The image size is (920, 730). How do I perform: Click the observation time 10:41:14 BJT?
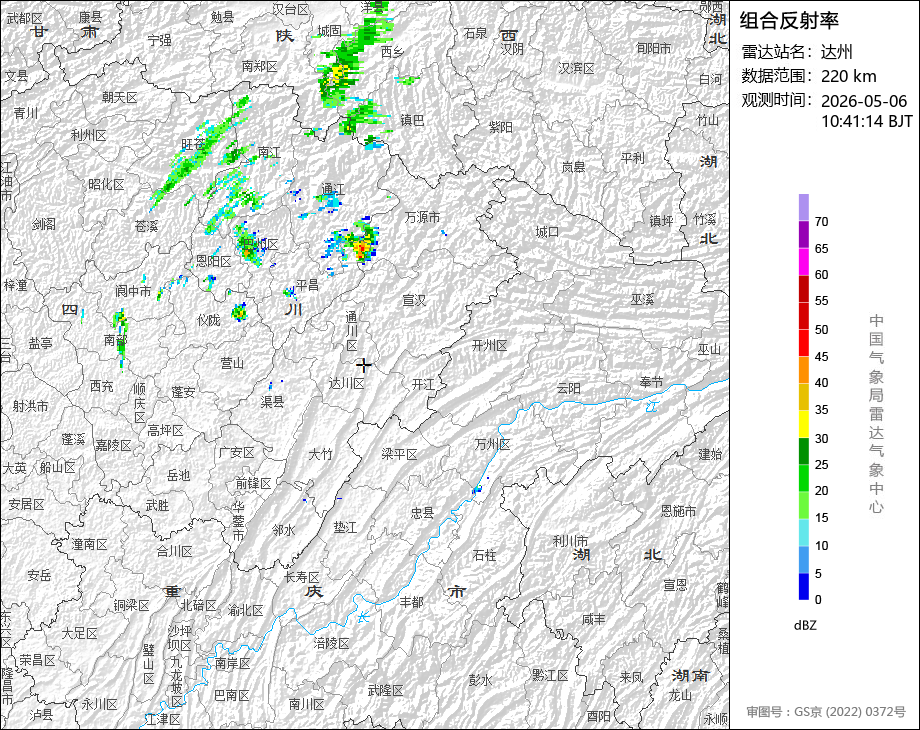[x=867, y=121]
